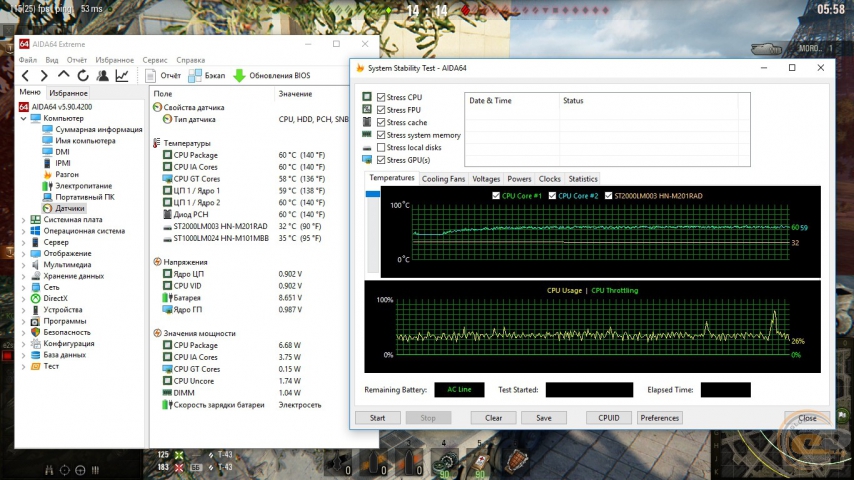
Task: Open the Избранное menu in menu bar
Action: (x=114, y=60)
